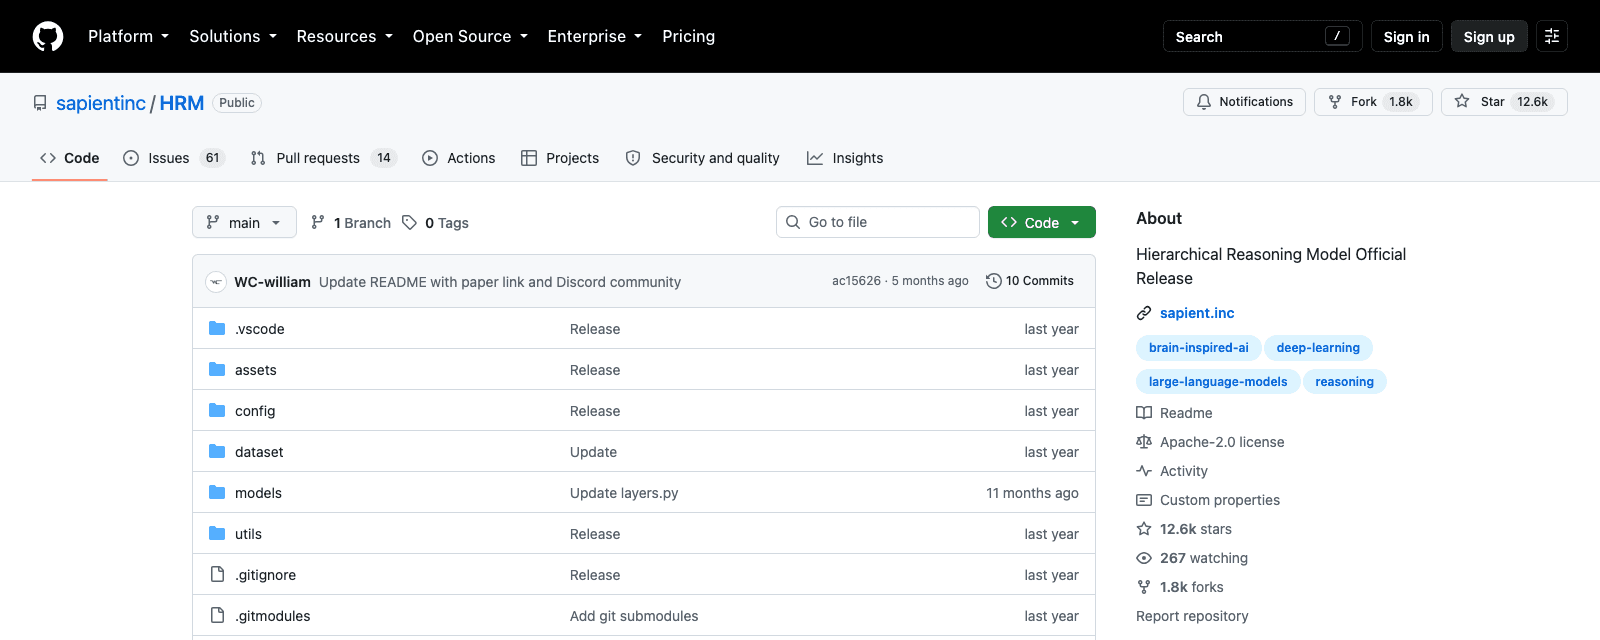Open the Activity pulse icon
This screenshot has height=640, width=1600.
(x=1144, y=471)
